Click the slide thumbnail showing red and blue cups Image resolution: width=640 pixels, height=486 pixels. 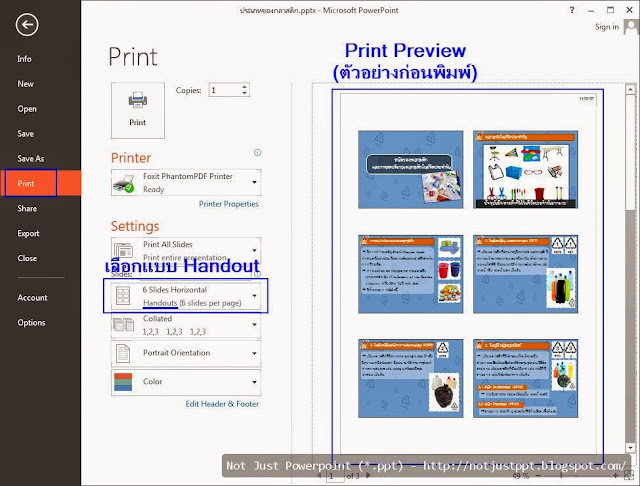[x=411, y=274]
